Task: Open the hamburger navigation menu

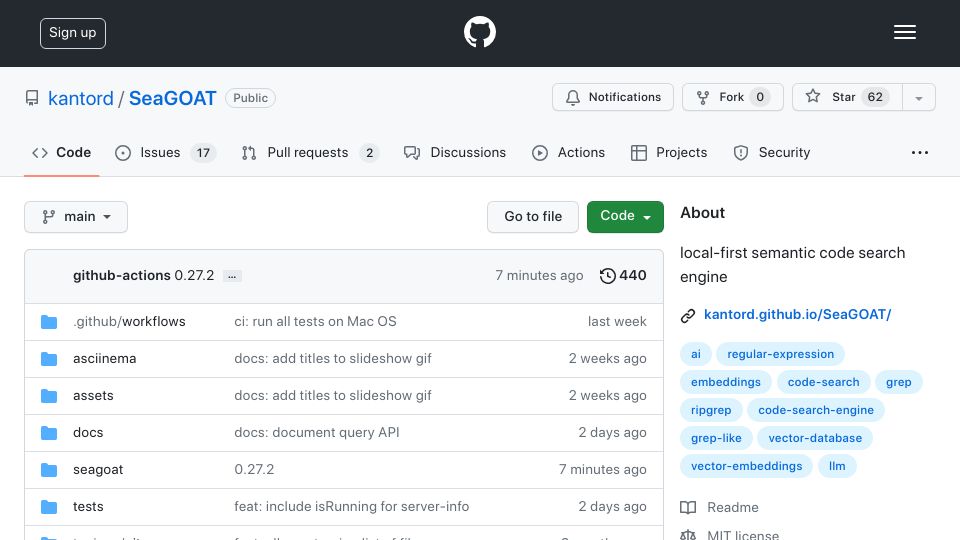Action: coord(904,32)
